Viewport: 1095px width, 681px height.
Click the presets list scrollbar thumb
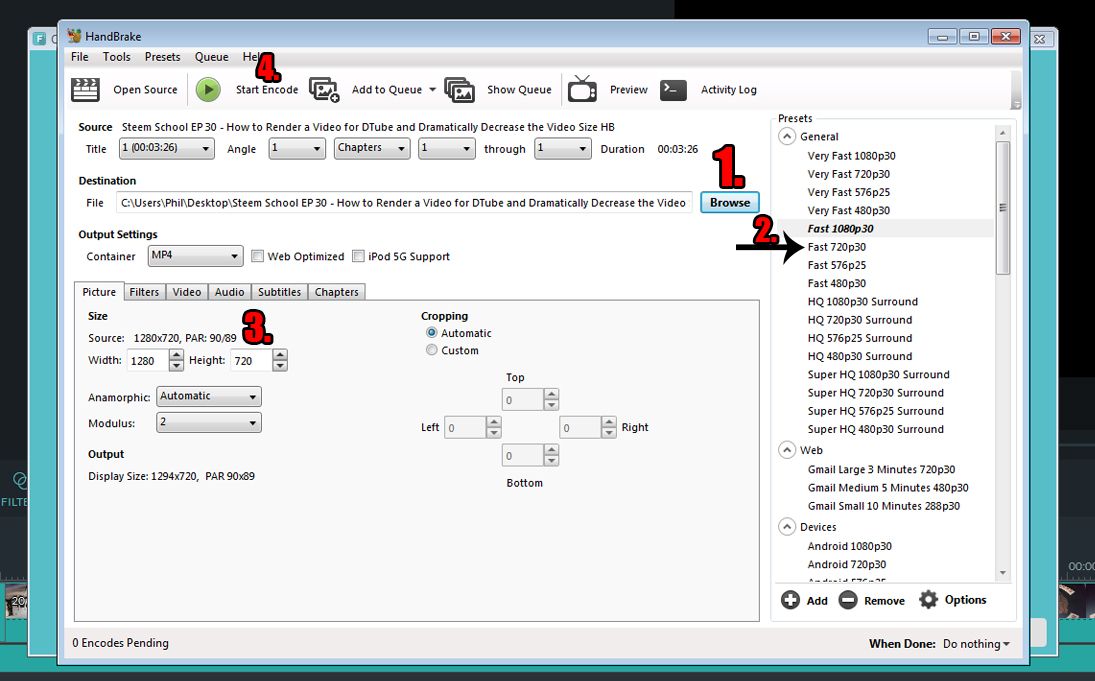pos(1003,208)
